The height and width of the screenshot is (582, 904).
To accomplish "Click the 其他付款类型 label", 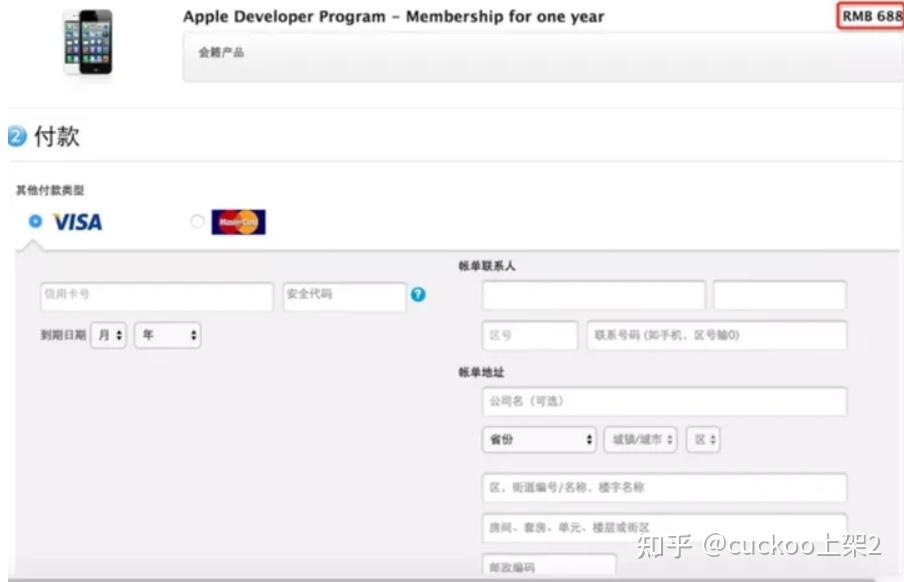I will tap(50, 190).
